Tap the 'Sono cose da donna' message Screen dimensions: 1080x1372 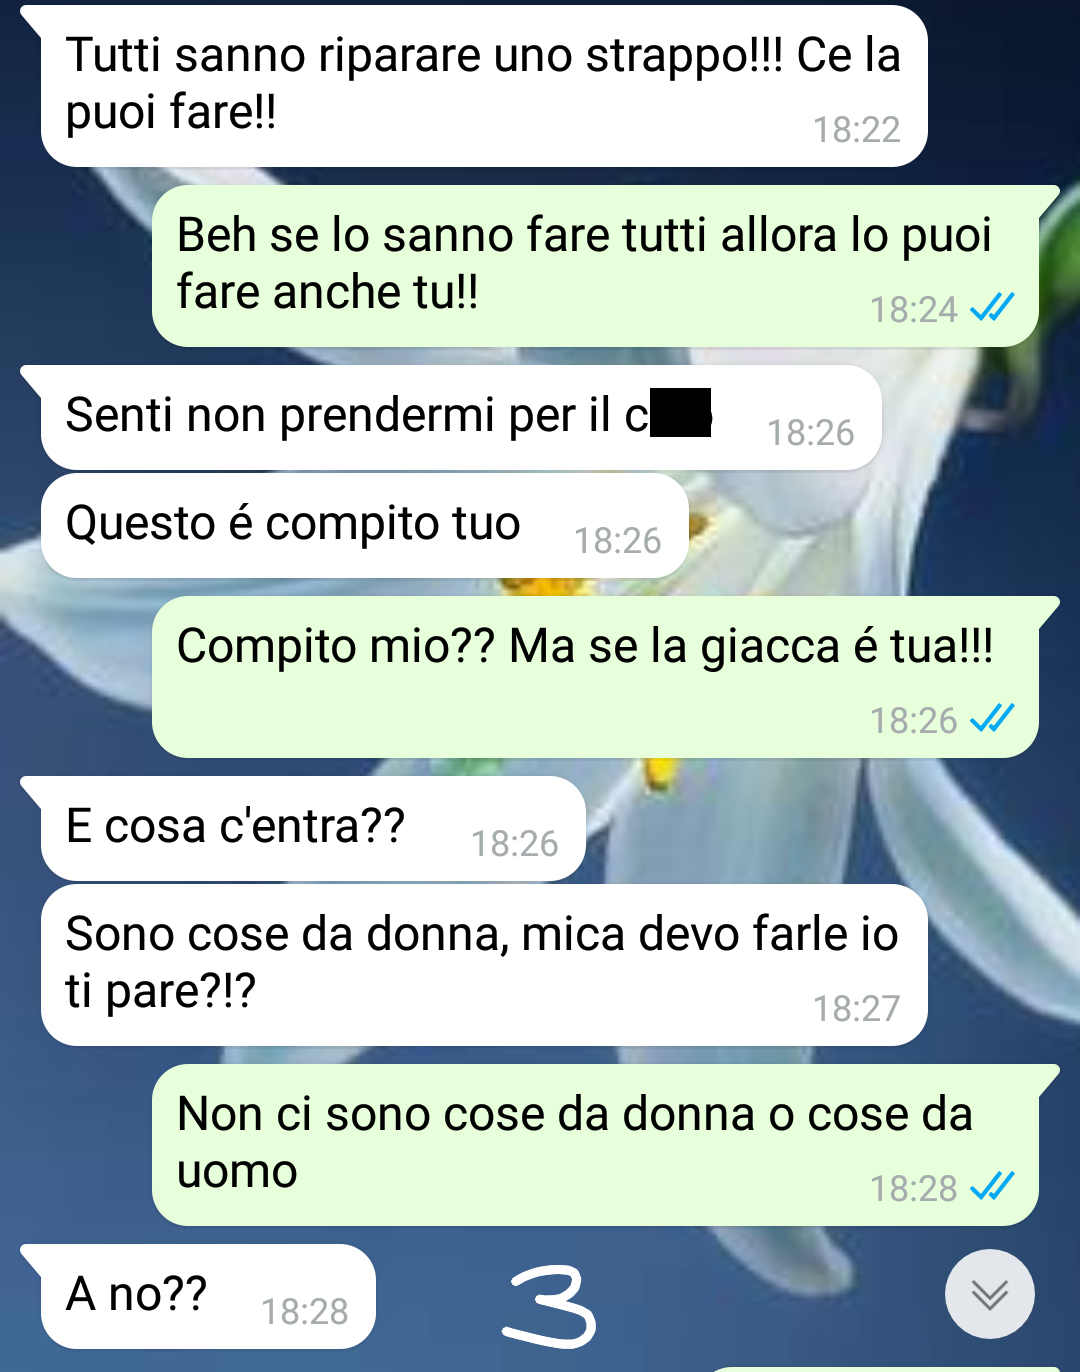click(x=484, y=965)
